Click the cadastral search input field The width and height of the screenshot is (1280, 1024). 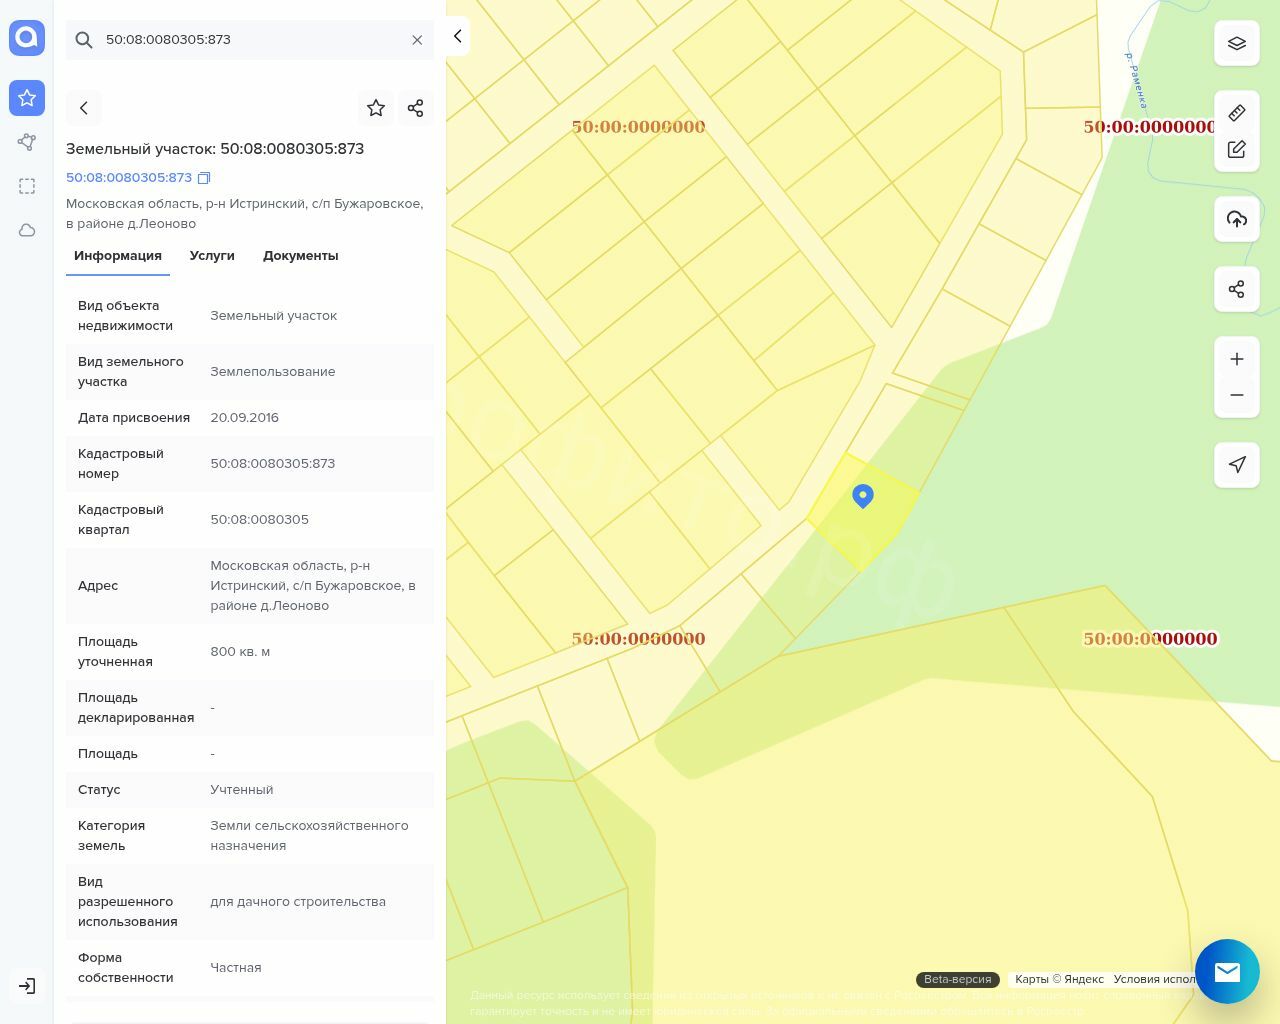pyautogui.click(x=250, y=40)
